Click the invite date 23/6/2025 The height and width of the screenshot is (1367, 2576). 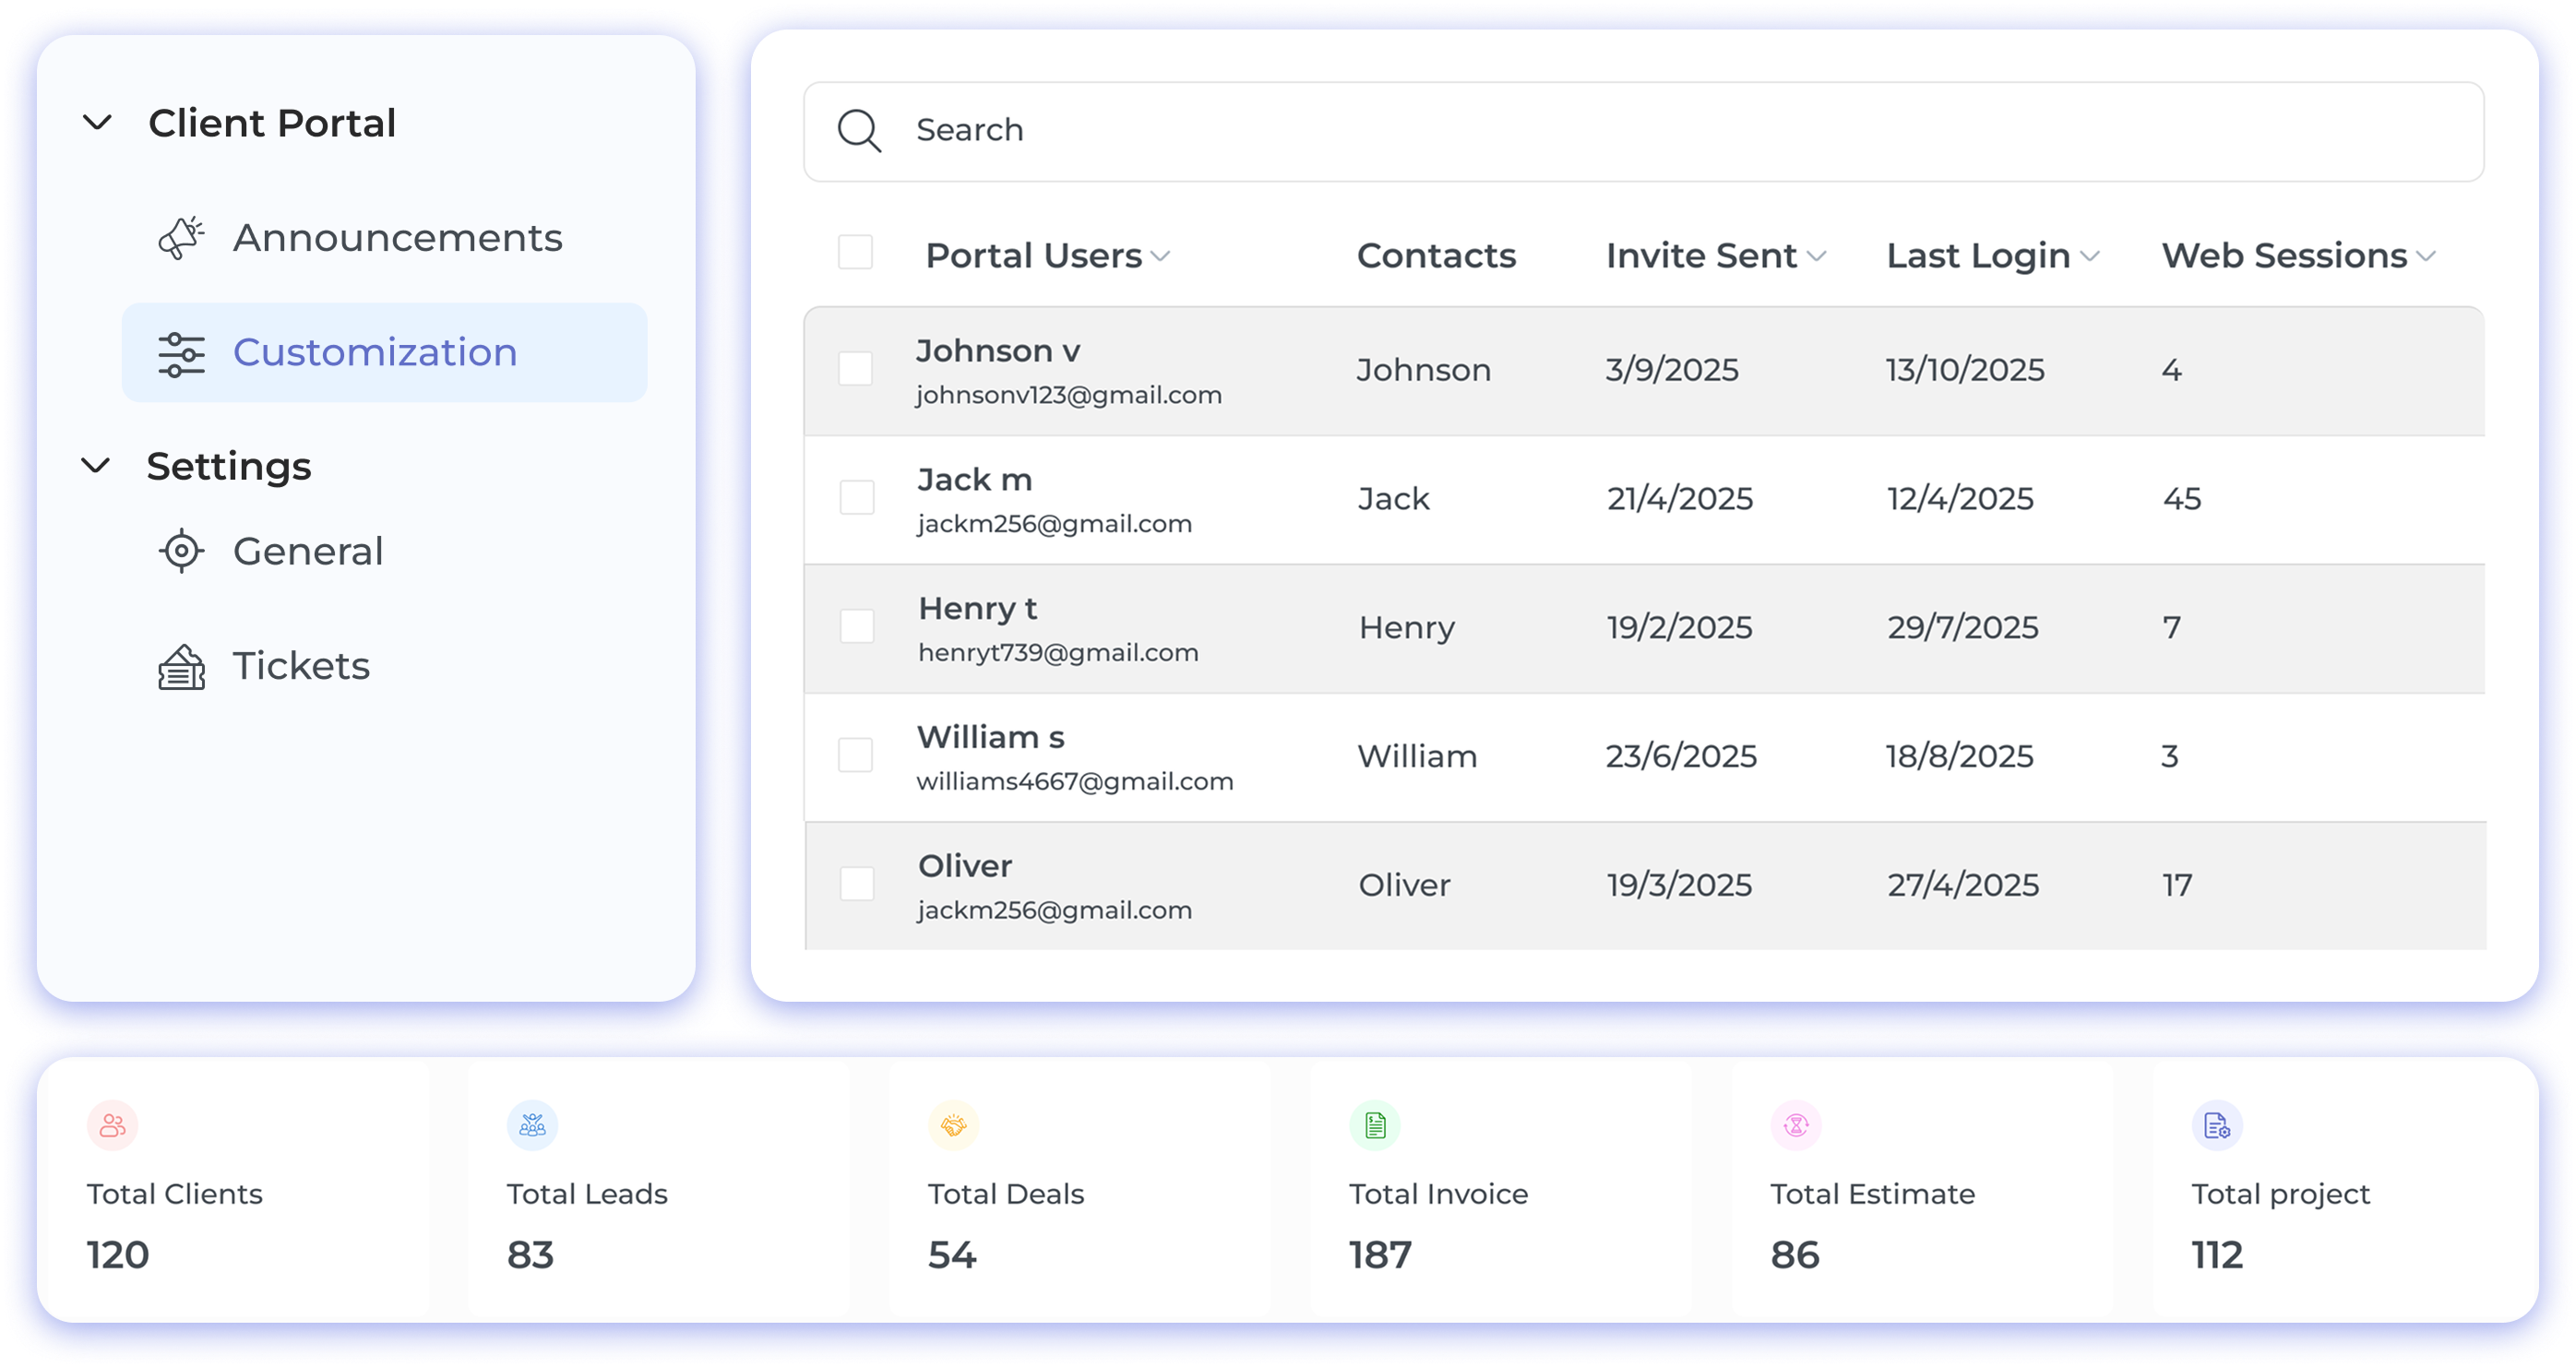point(1680,757)
